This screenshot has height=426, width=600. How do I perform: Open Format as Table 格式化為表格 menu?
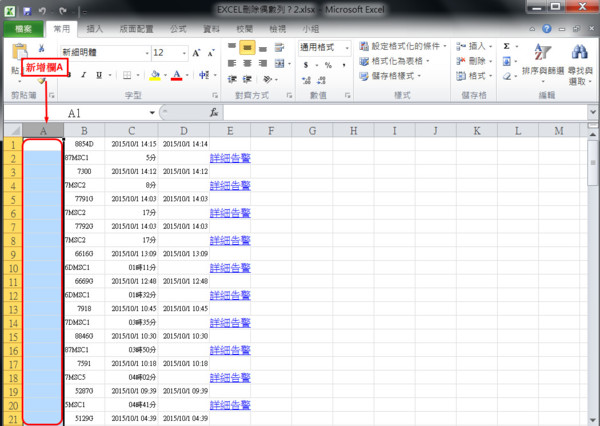click(395, 61)
